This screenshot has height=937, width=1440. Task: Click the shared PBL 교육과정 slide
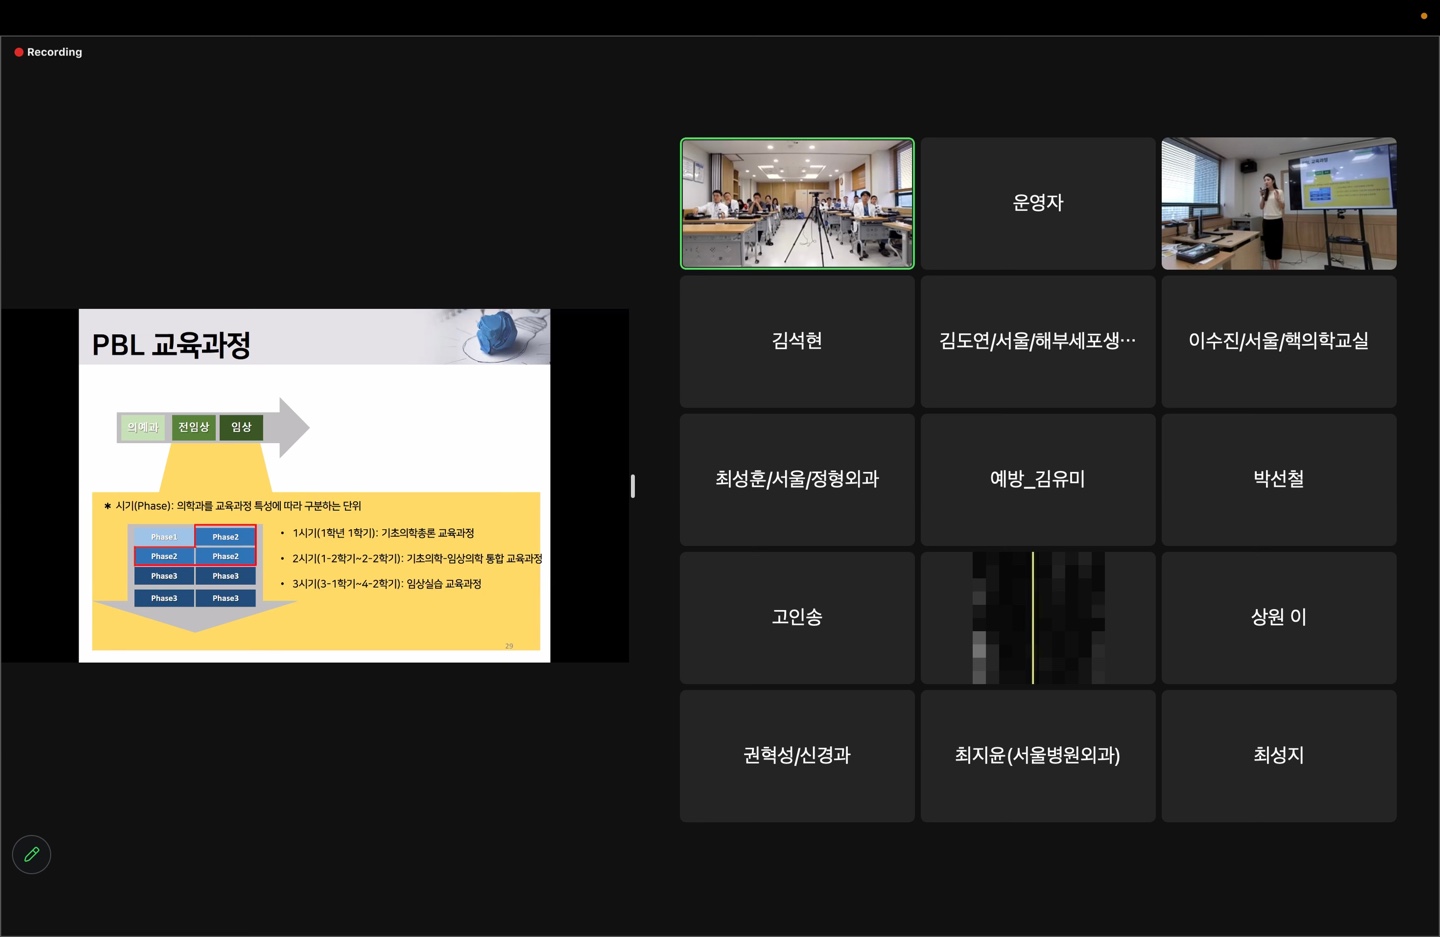[x=314, y=485]
